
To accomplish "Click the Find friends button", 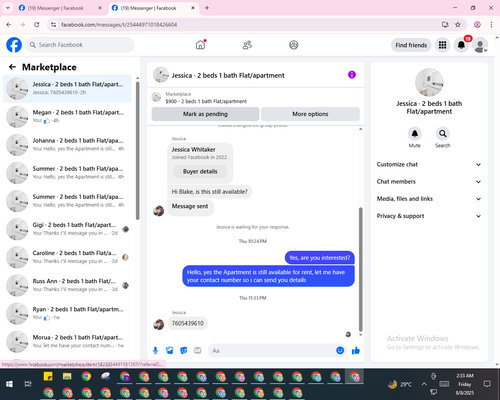I will click(x=411, y=45).
